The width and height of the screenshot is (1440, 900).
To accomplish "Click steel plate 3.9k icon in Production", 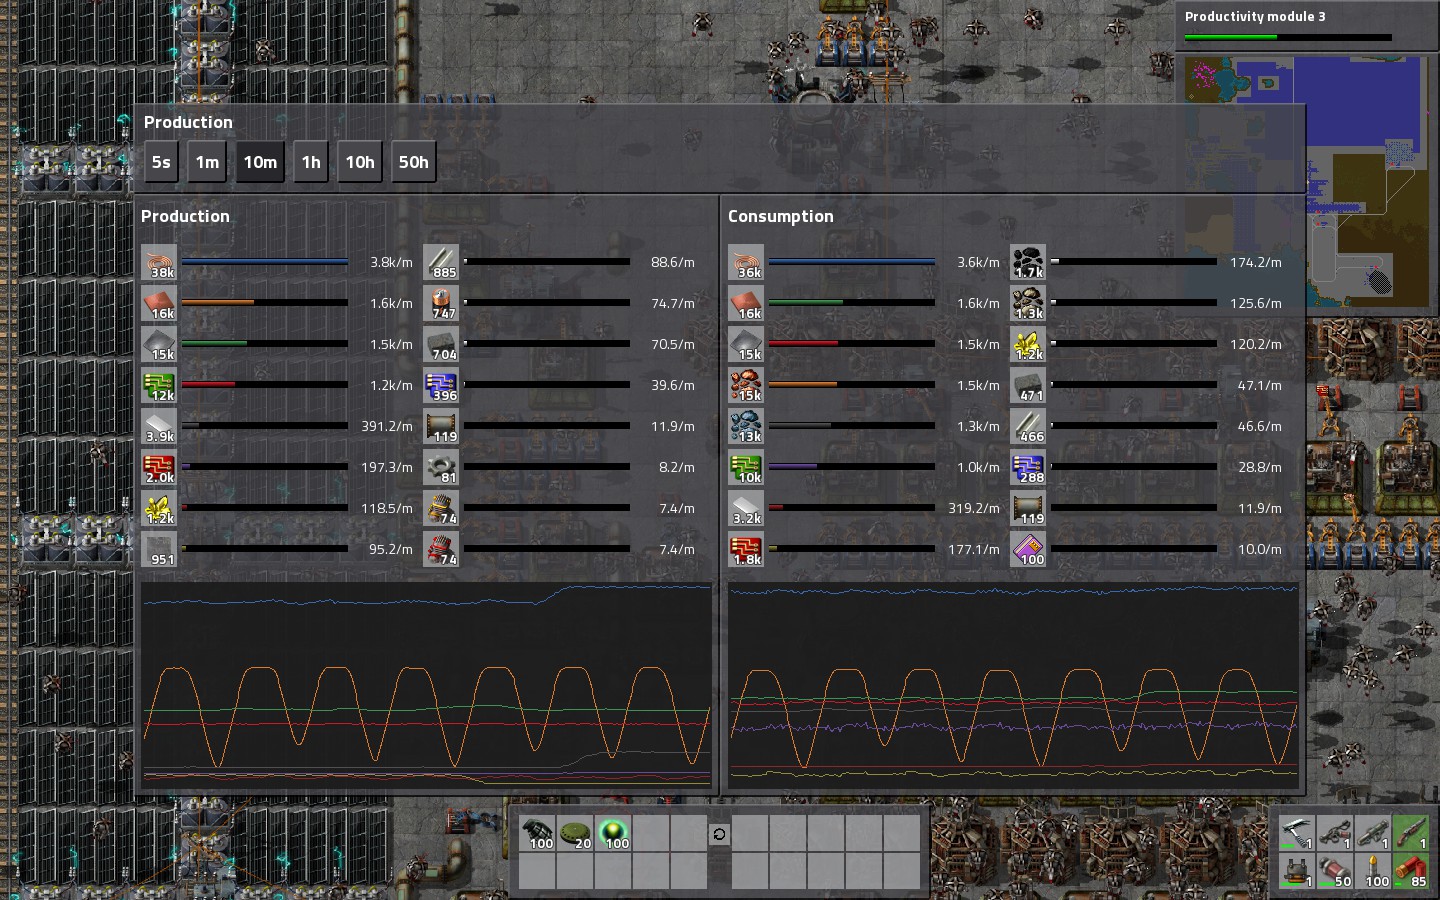I will [159, 426].
